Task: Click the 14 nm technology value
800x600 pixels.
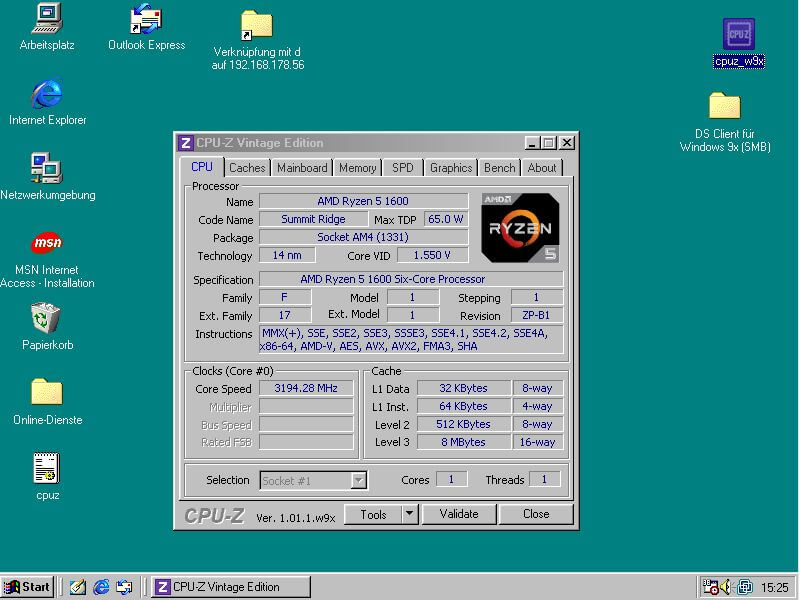Action: tap(287, 255)
